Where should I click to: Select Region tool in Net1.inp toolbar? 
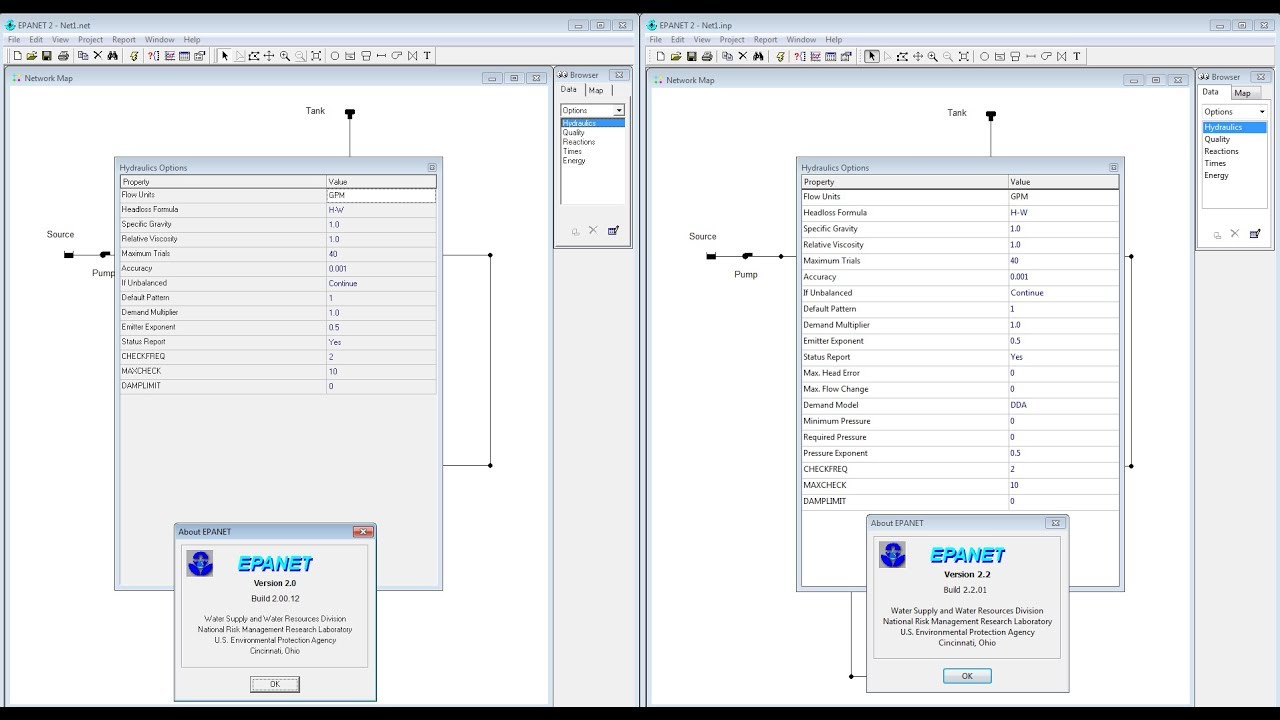point(902,56)
